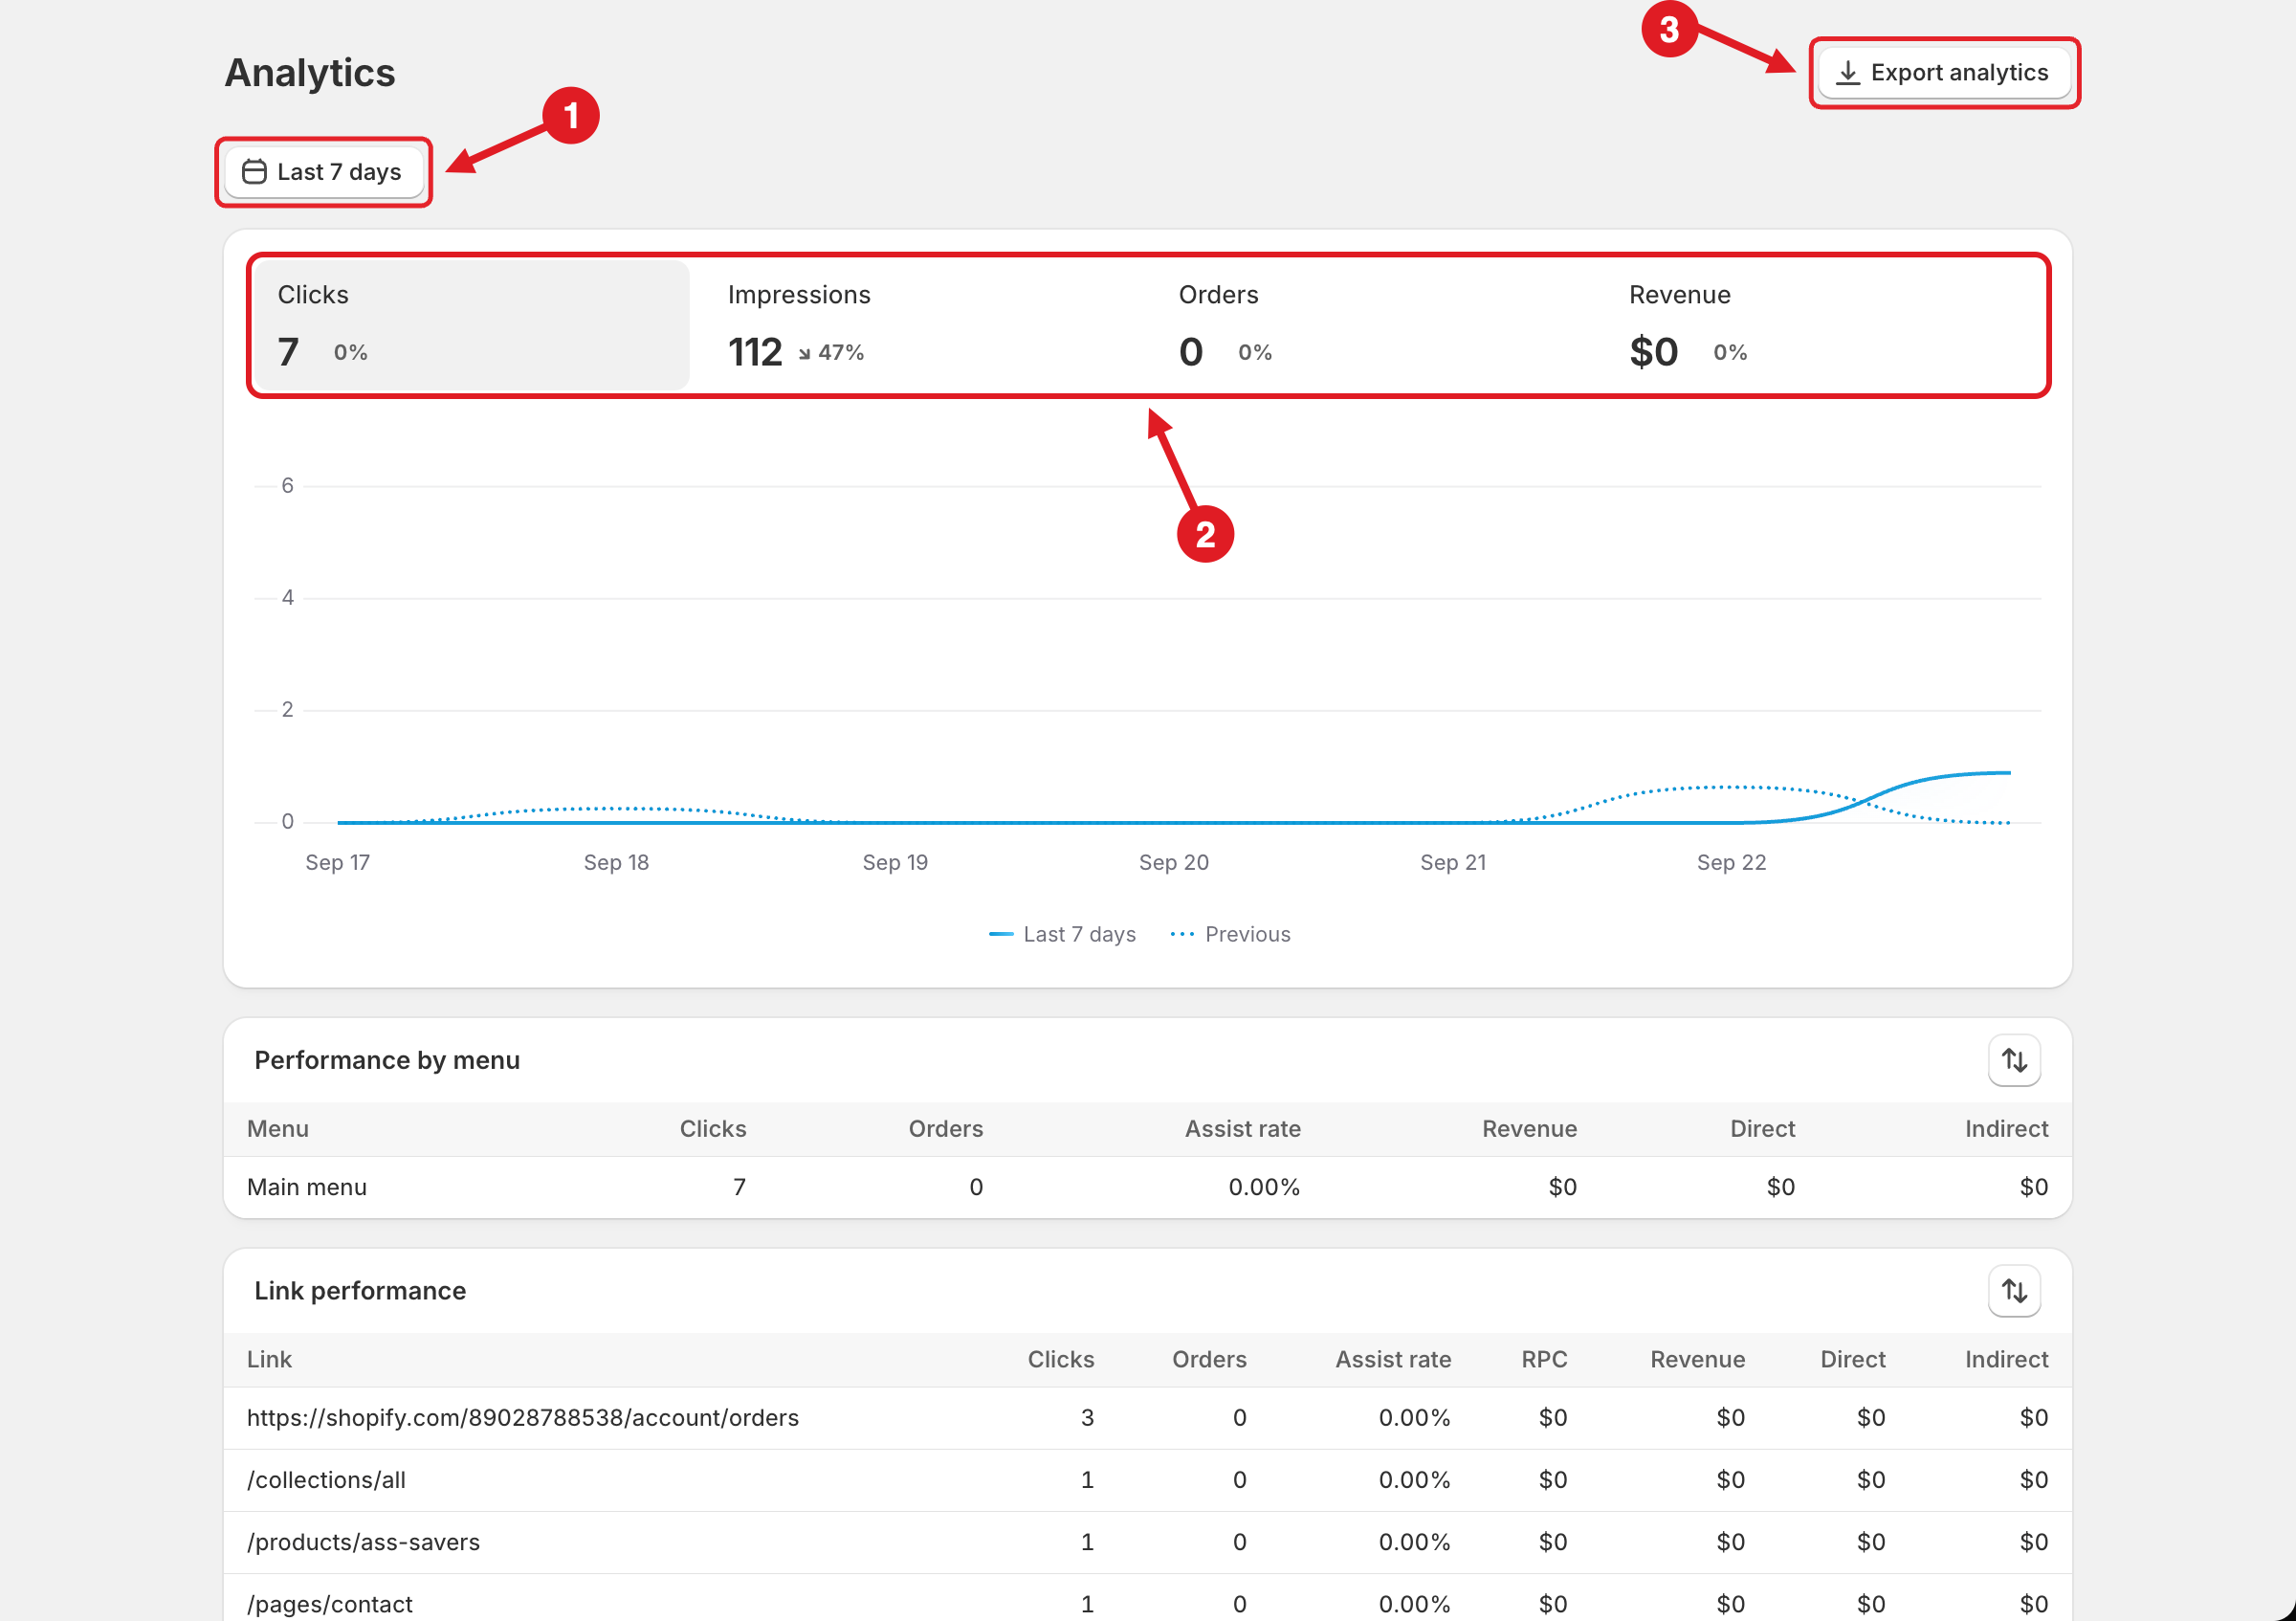Click the Previous chart legend entry
This screenshot has height=1621, width=2296.
tap(1230, 934)
